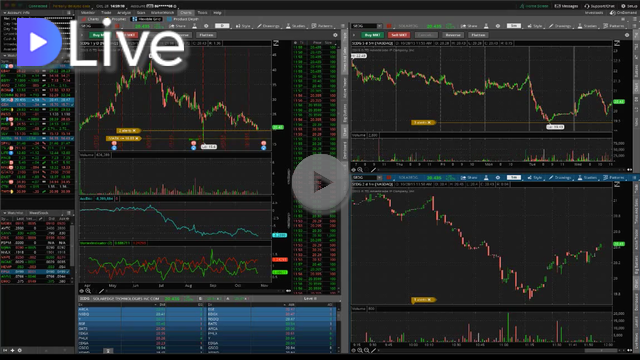Image resolution: width=640 pixels, height=360 pixels.
Task: Select the Product Depth sub-tab
Action: point(183,19)
